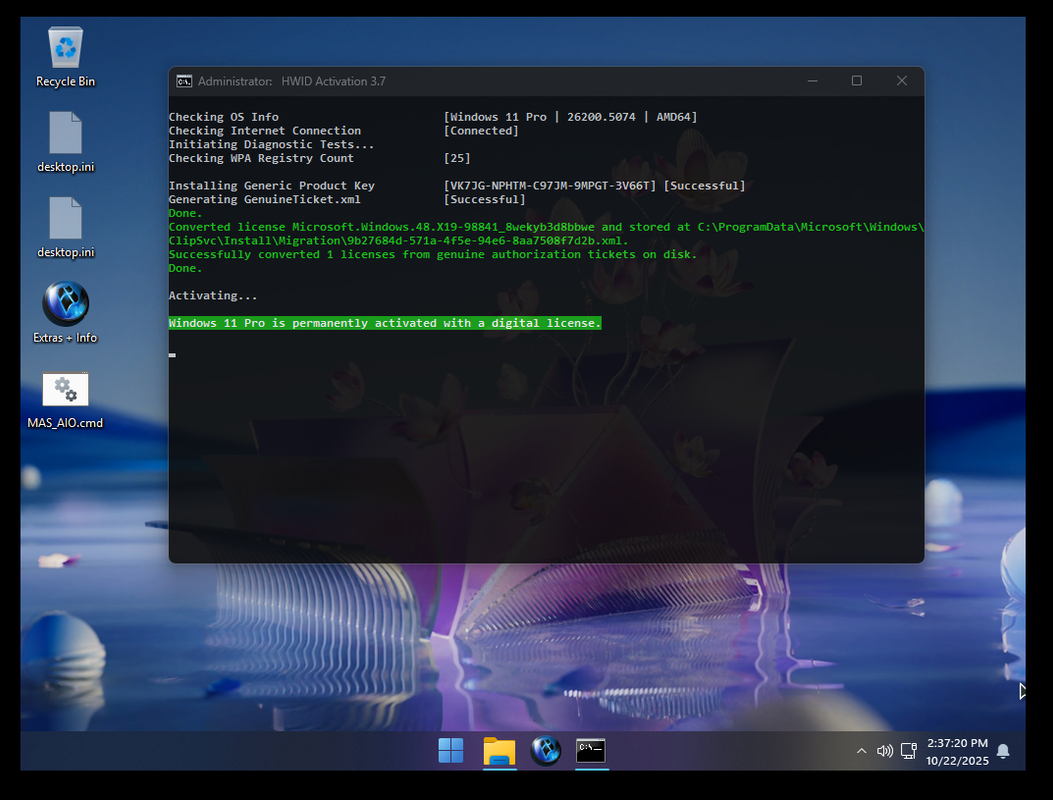Click the '[Connected]' status text
This screenshot has width=1053, height=800.
point(481,130)
